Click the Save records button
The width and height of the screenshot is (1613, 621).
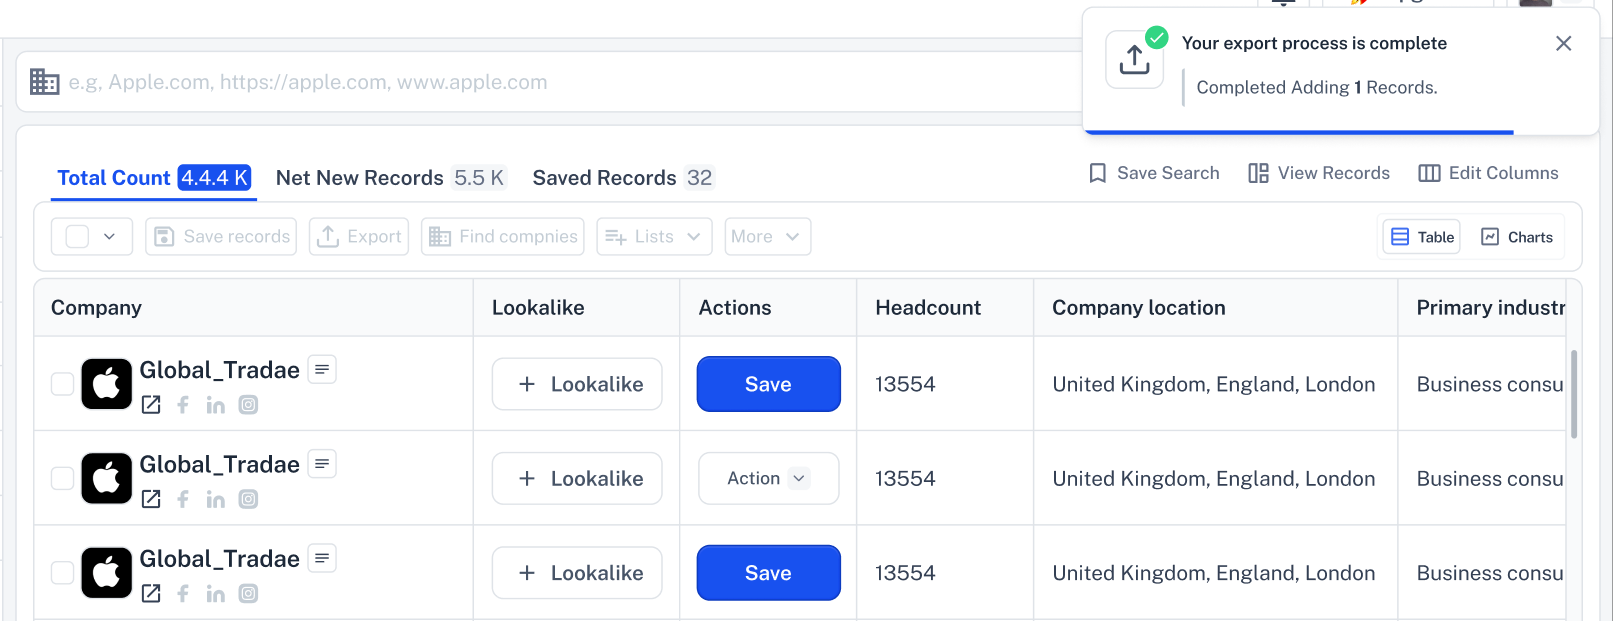(x=221, y=237)
